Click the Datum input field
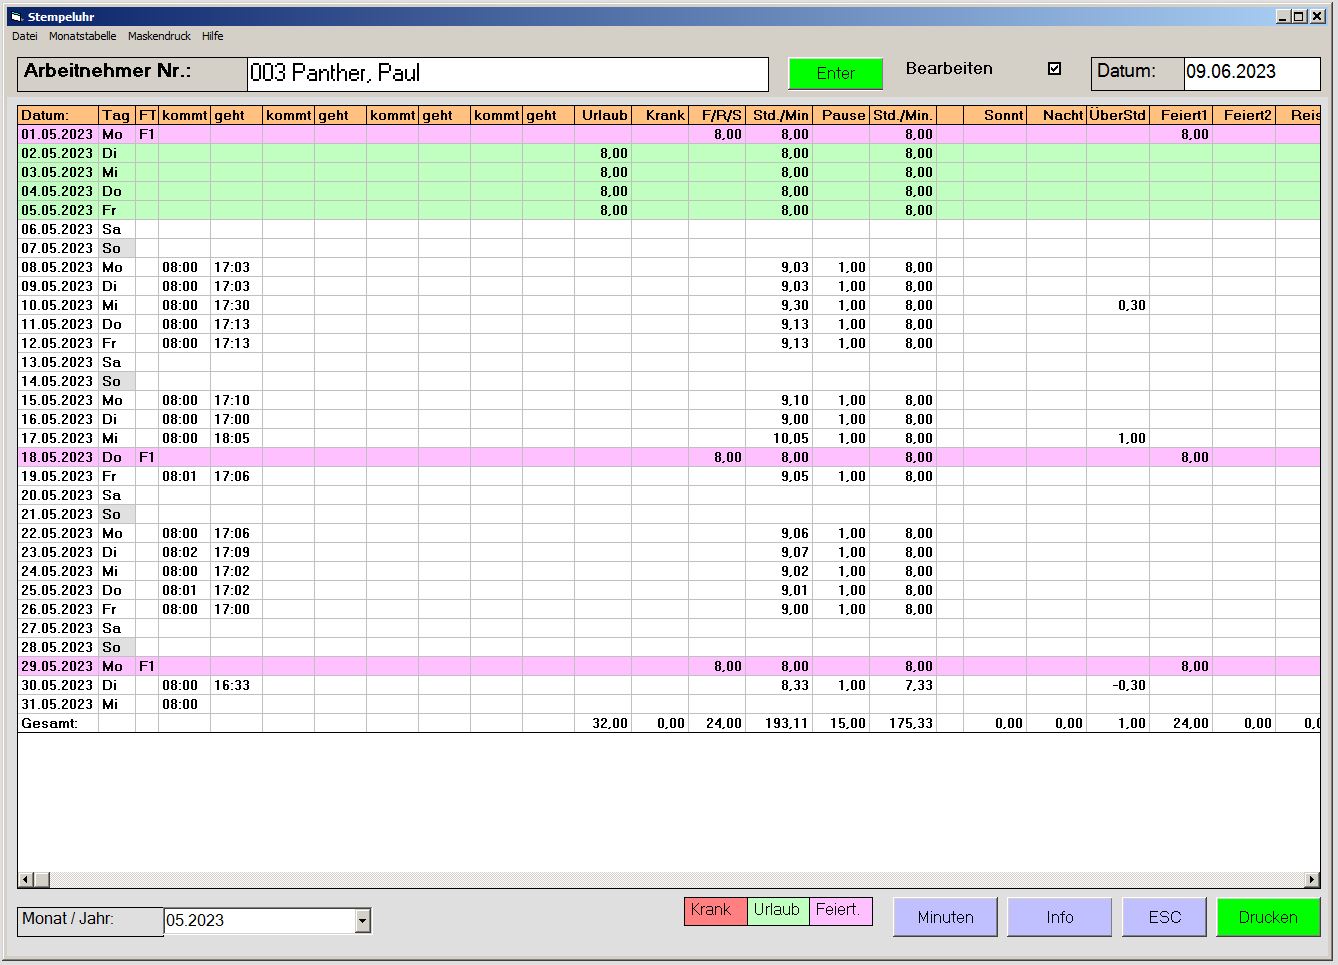 click(x=1250, y=72)
